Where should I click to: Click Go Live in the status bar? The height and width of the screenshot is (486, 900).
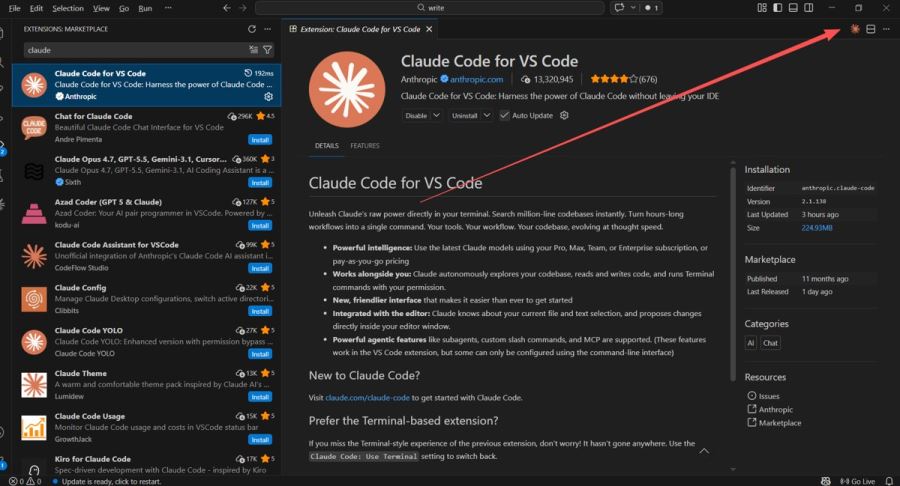click(858, 481)
